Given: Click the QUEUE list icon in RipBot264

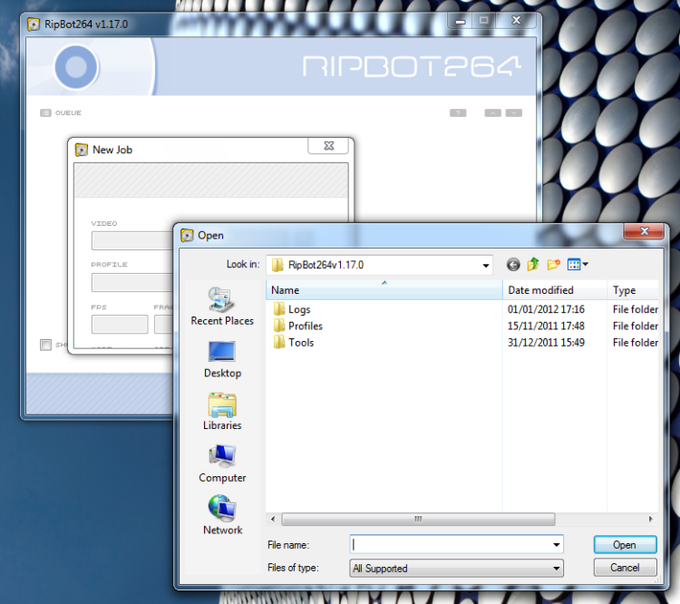Looking at the screenshot, I should [46, 113].
